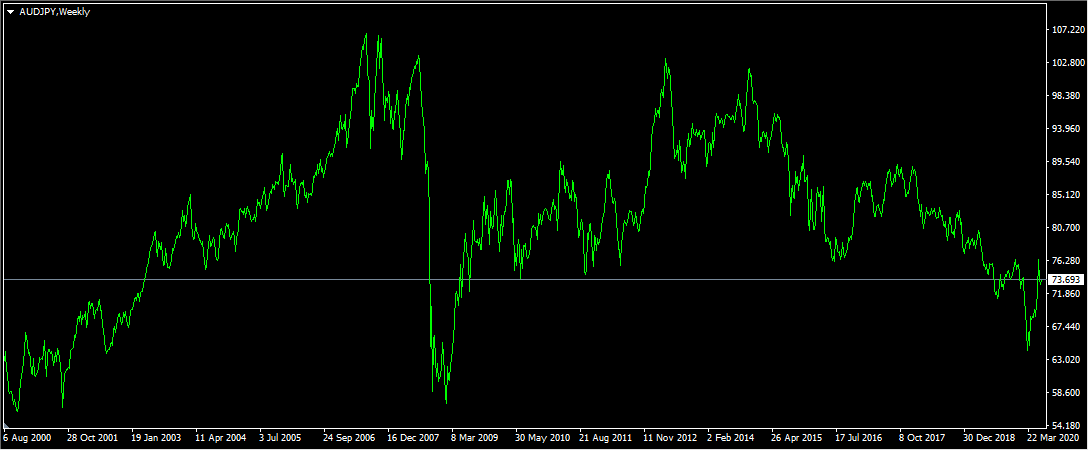The height and width of the screenshot is (450, 1089).
Task: Select price axis value 71.860
Action: click(1068, 294)
